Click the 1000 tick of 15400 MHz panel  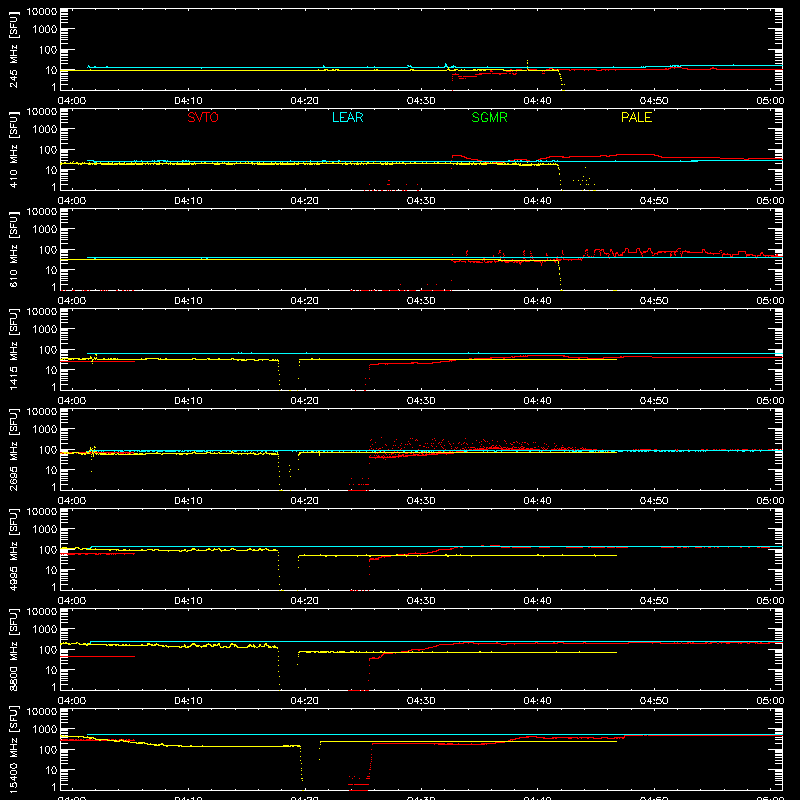[45, 730]
